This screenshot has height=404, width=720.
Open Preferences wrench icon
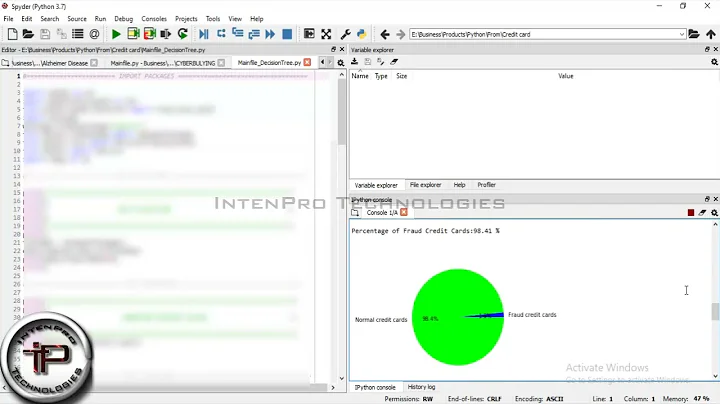[x=346, y=34]
